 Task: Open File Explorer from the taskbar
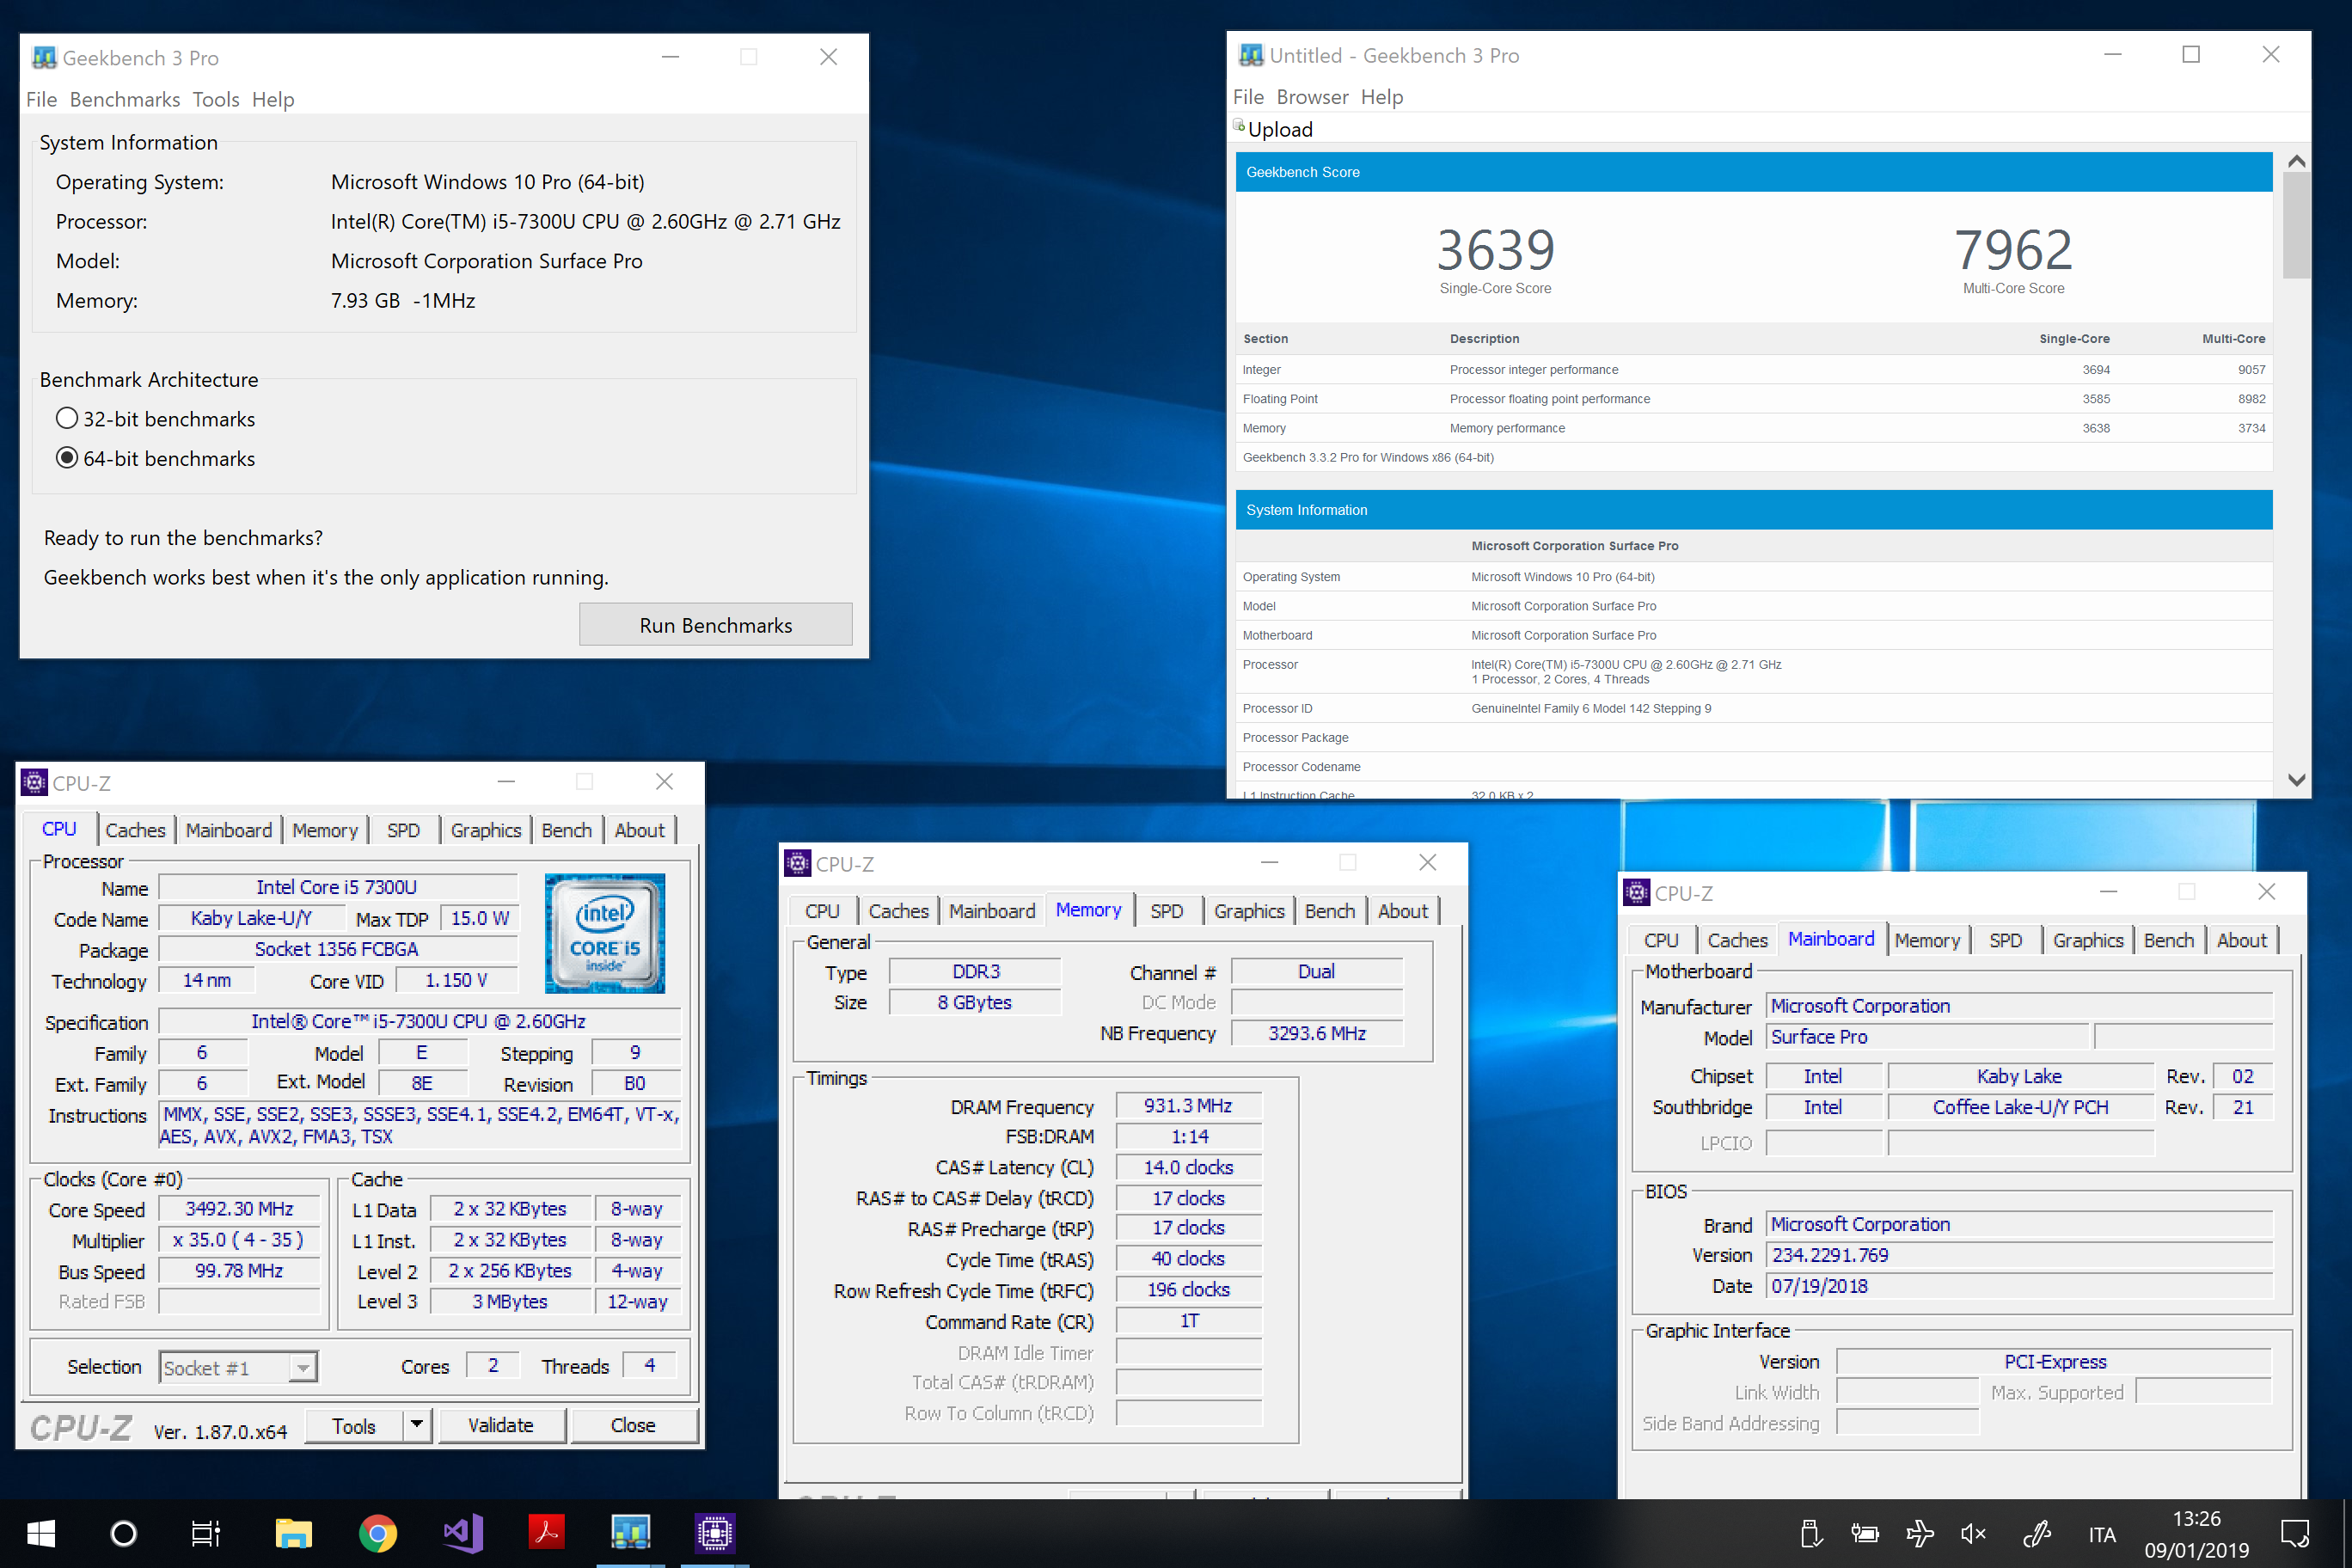pyautogui.click(x=293, y=1533)
